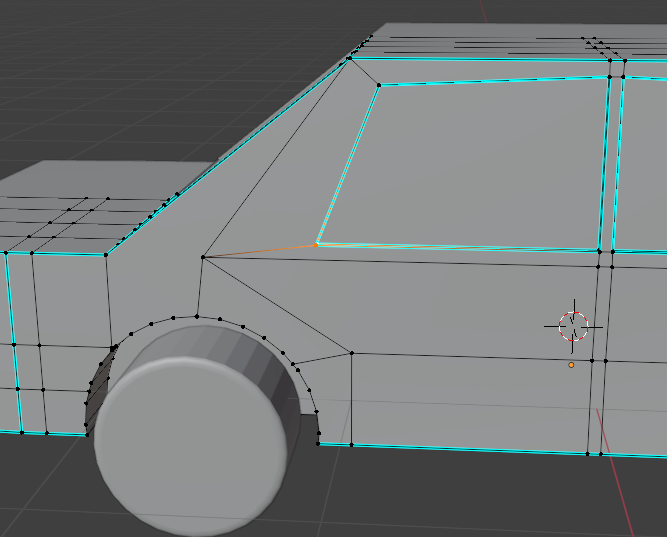This screenshot has height=537, width=667.
Task: Click the orange edge leading to windshield corner
Action: [x=260, y=250]
